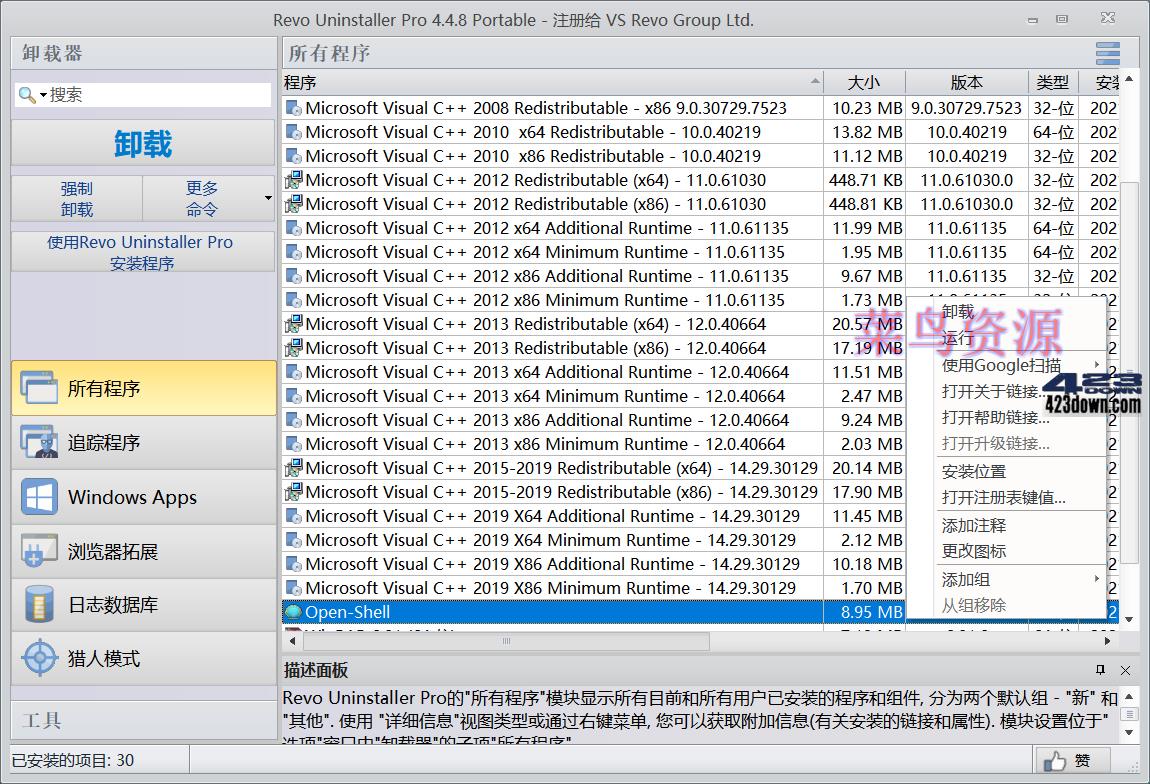
Task: Click the view layout icon at top right
Action: click(1107, 53)
